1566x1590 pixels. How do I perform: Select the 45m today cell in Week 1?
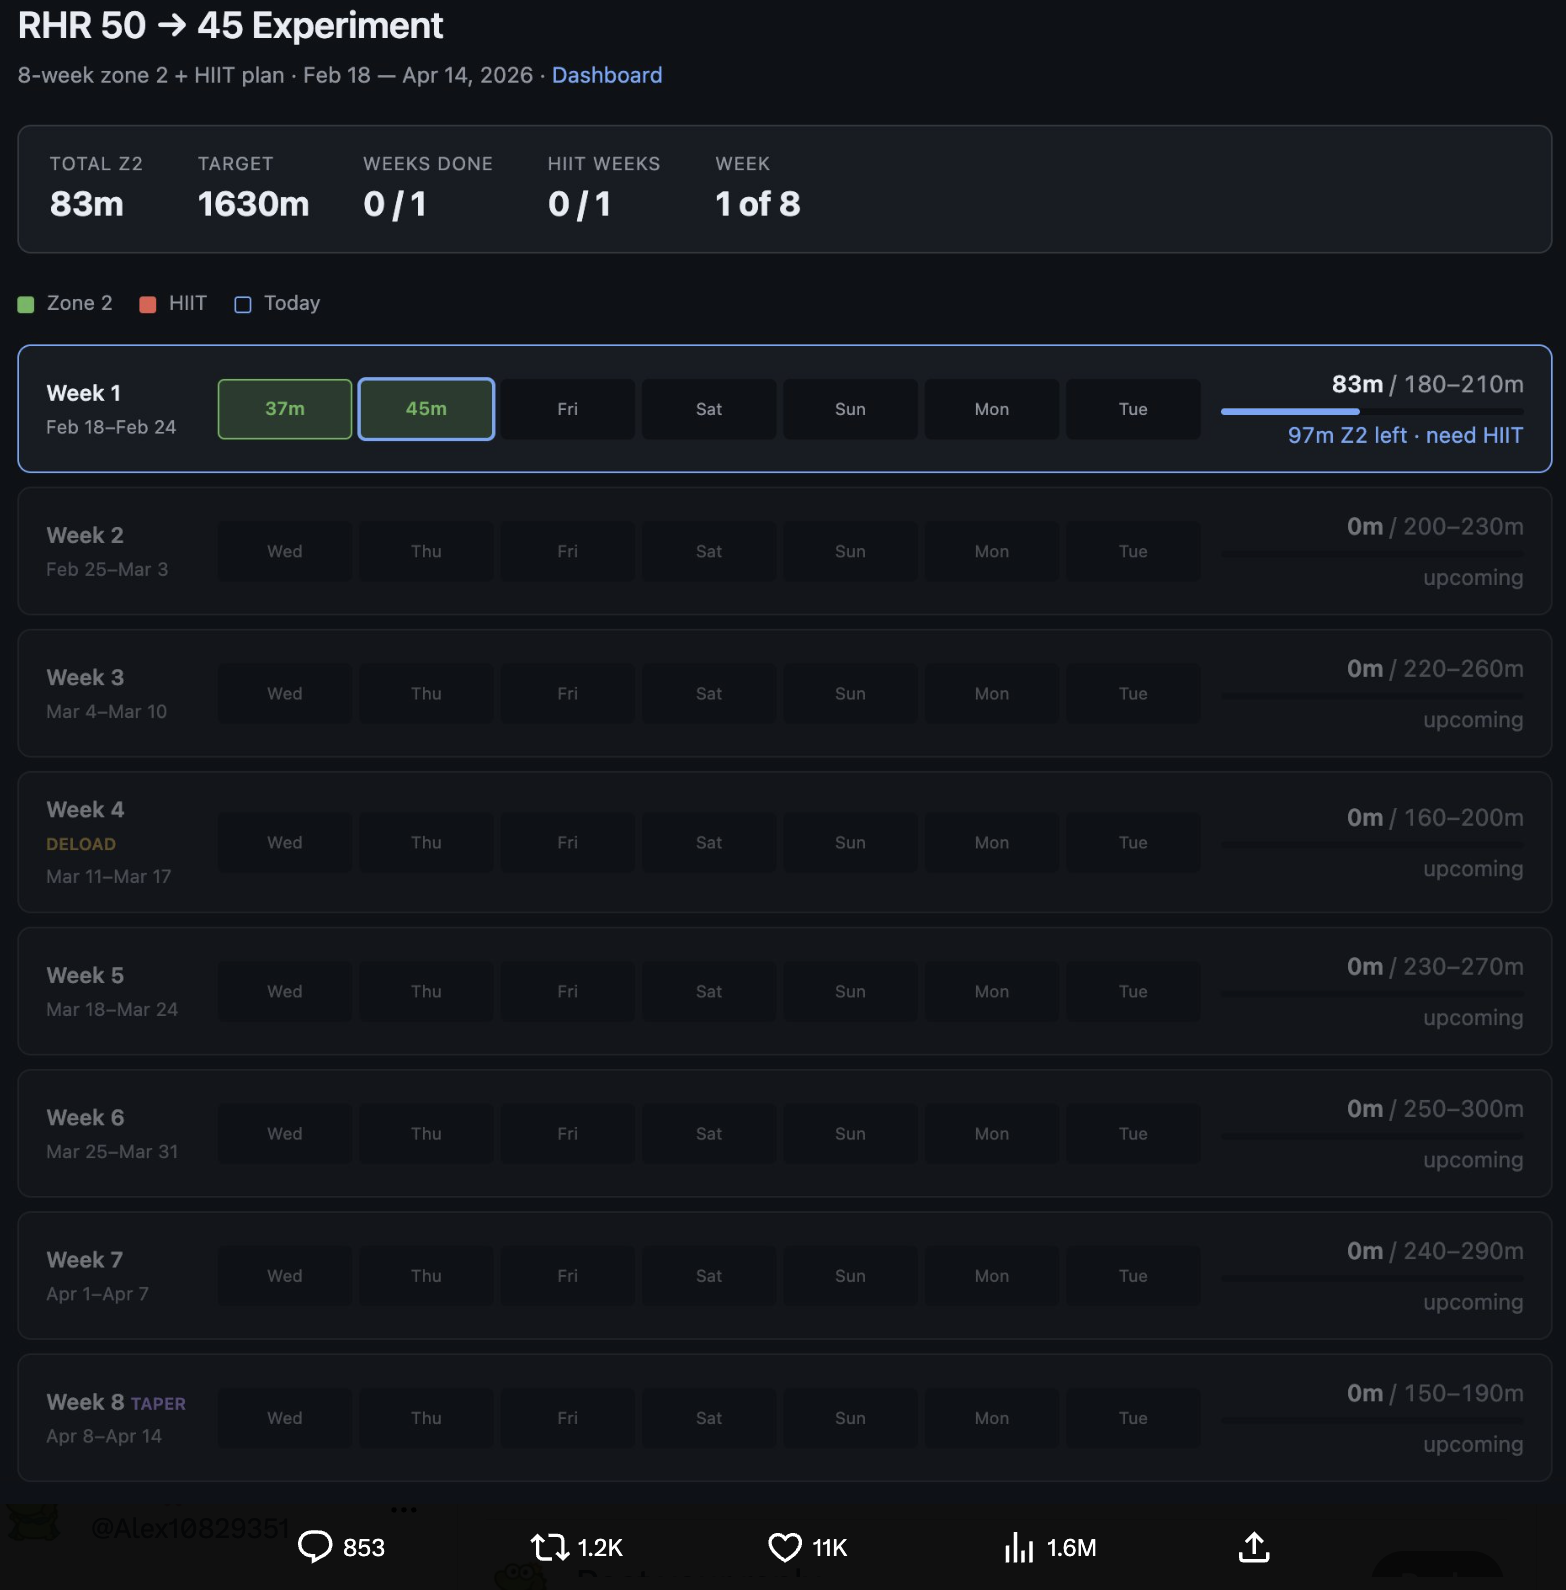point(426,409)
